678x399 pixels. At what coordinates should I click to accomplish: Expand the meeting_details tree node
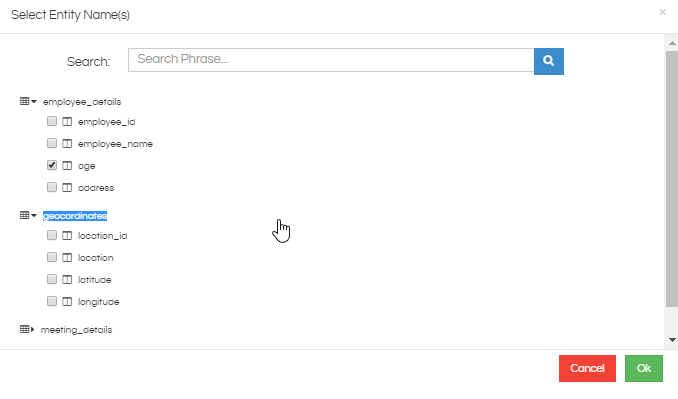(x=32, y=329)
